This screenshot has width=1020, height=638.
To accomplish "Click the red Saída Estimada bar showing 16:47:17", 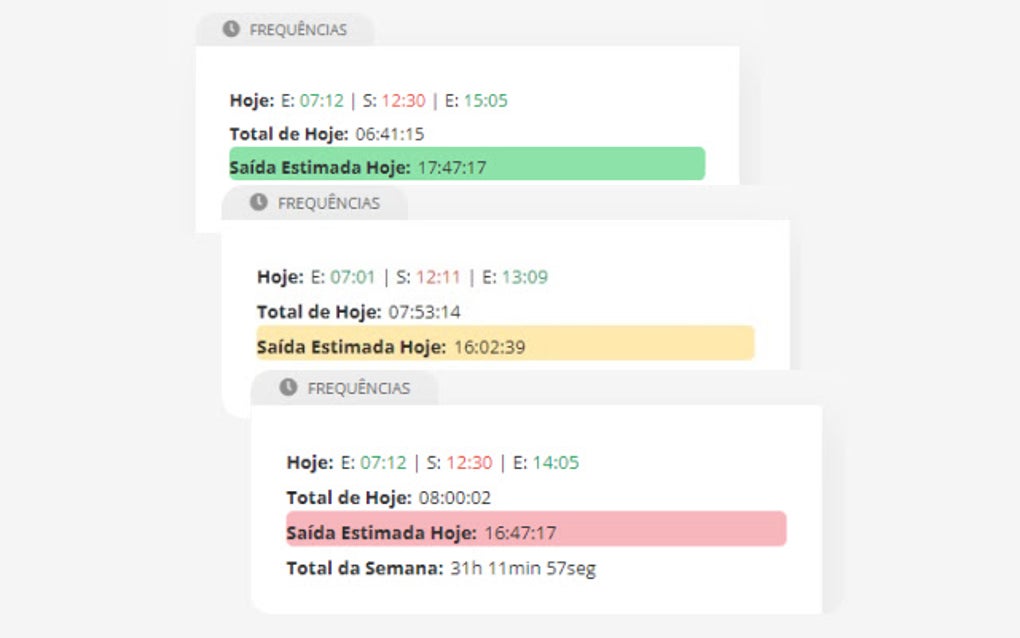I will point(536,529).
